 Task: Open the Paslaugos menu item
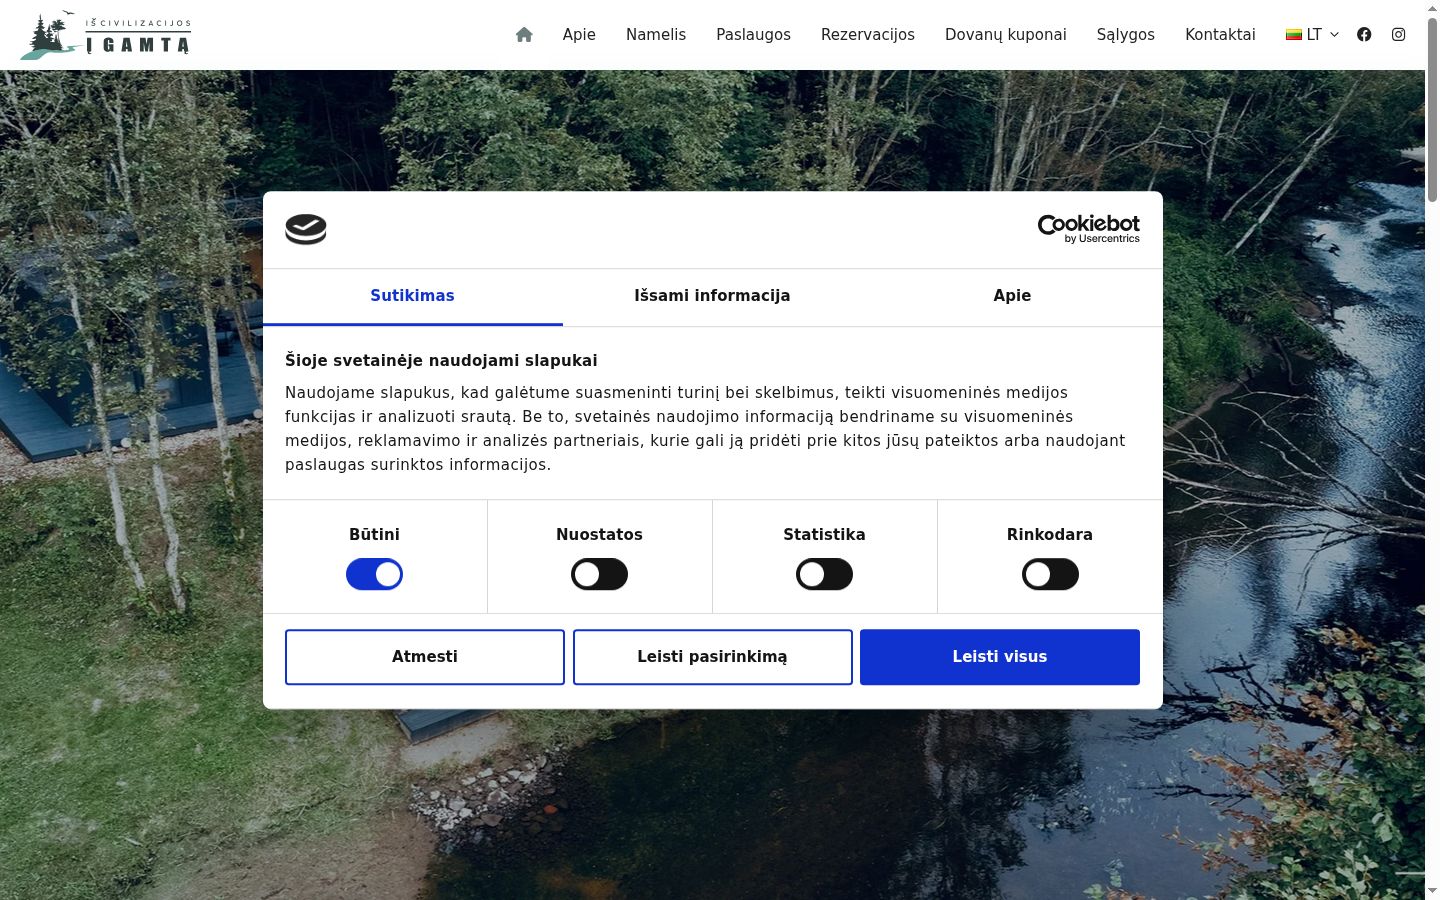pyautogui.click(x=753, y=34)
